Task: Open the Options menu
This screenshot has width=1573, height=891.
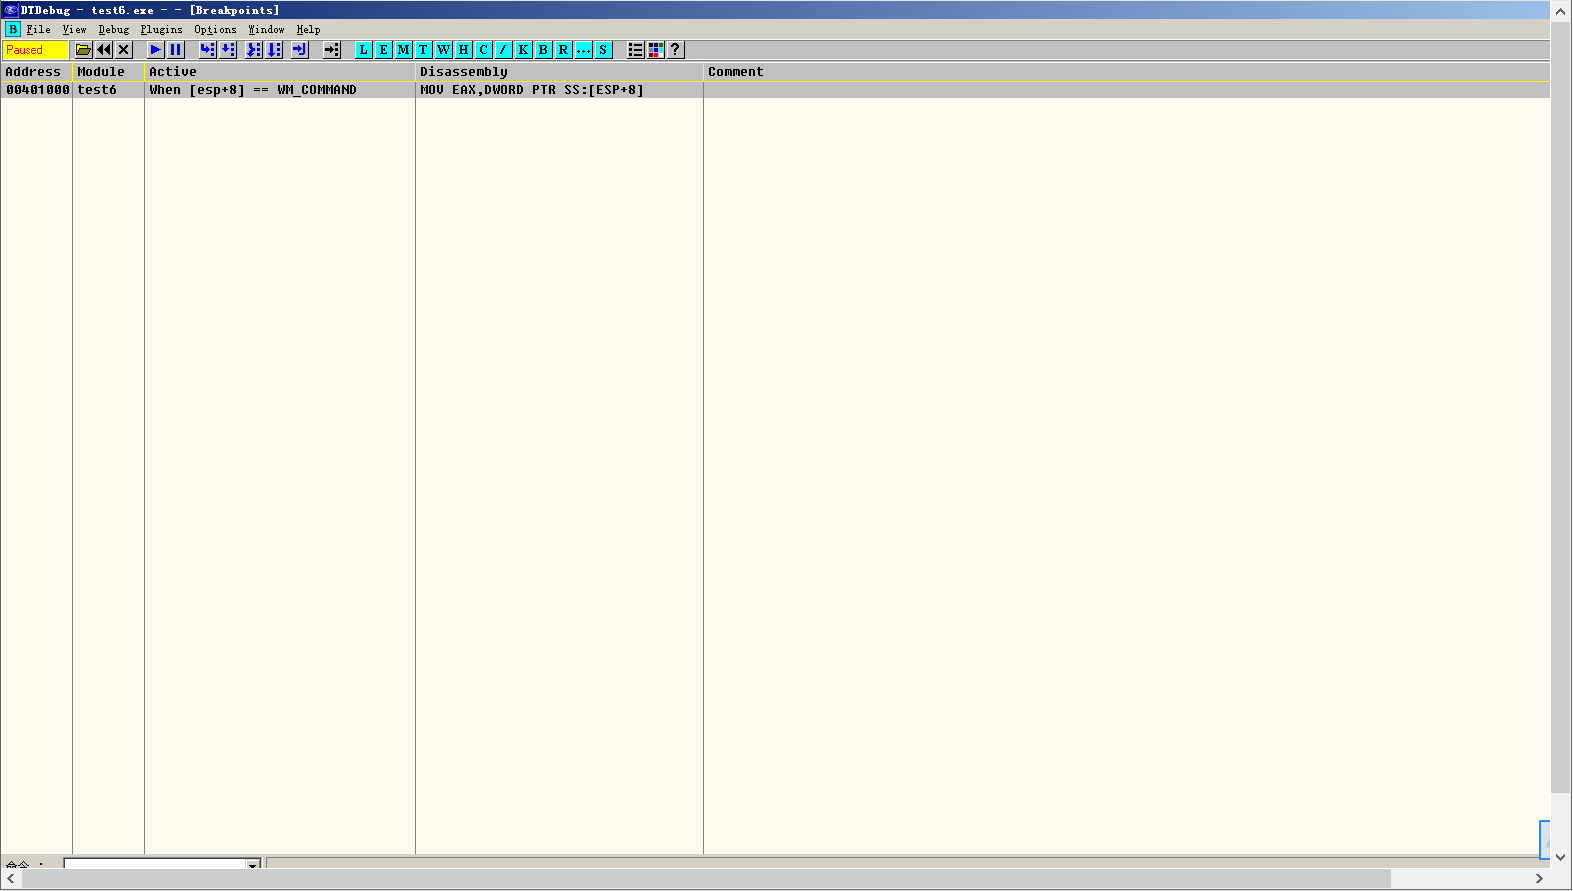Action: [215, 30]
